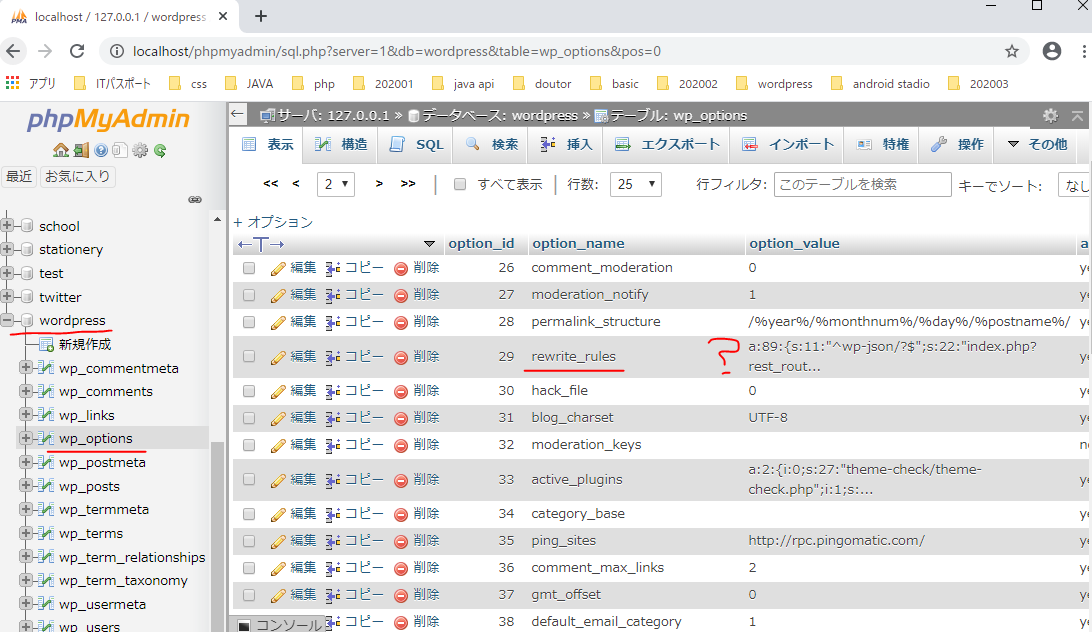Image resolution: width=1092 pixels, height=632 pixels.
Task: Open a new browser tab
Action: pyautogui.click(x=260, y=16)
